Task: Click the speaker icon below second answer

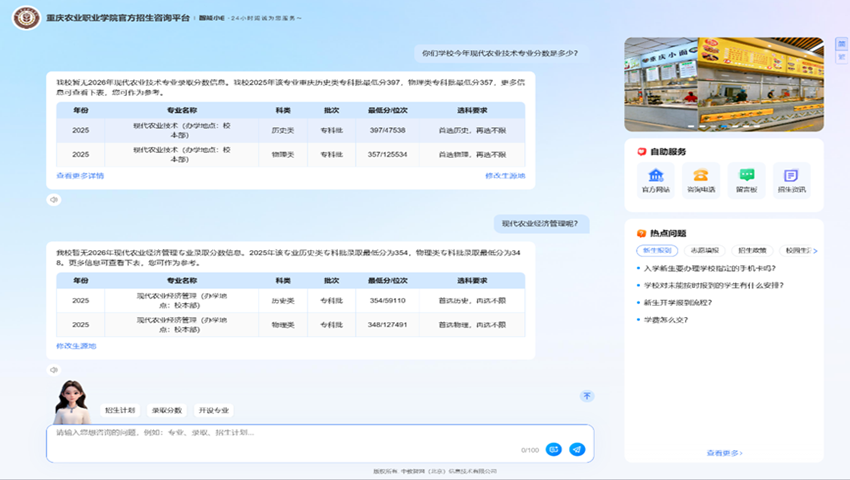Action: 55,369
